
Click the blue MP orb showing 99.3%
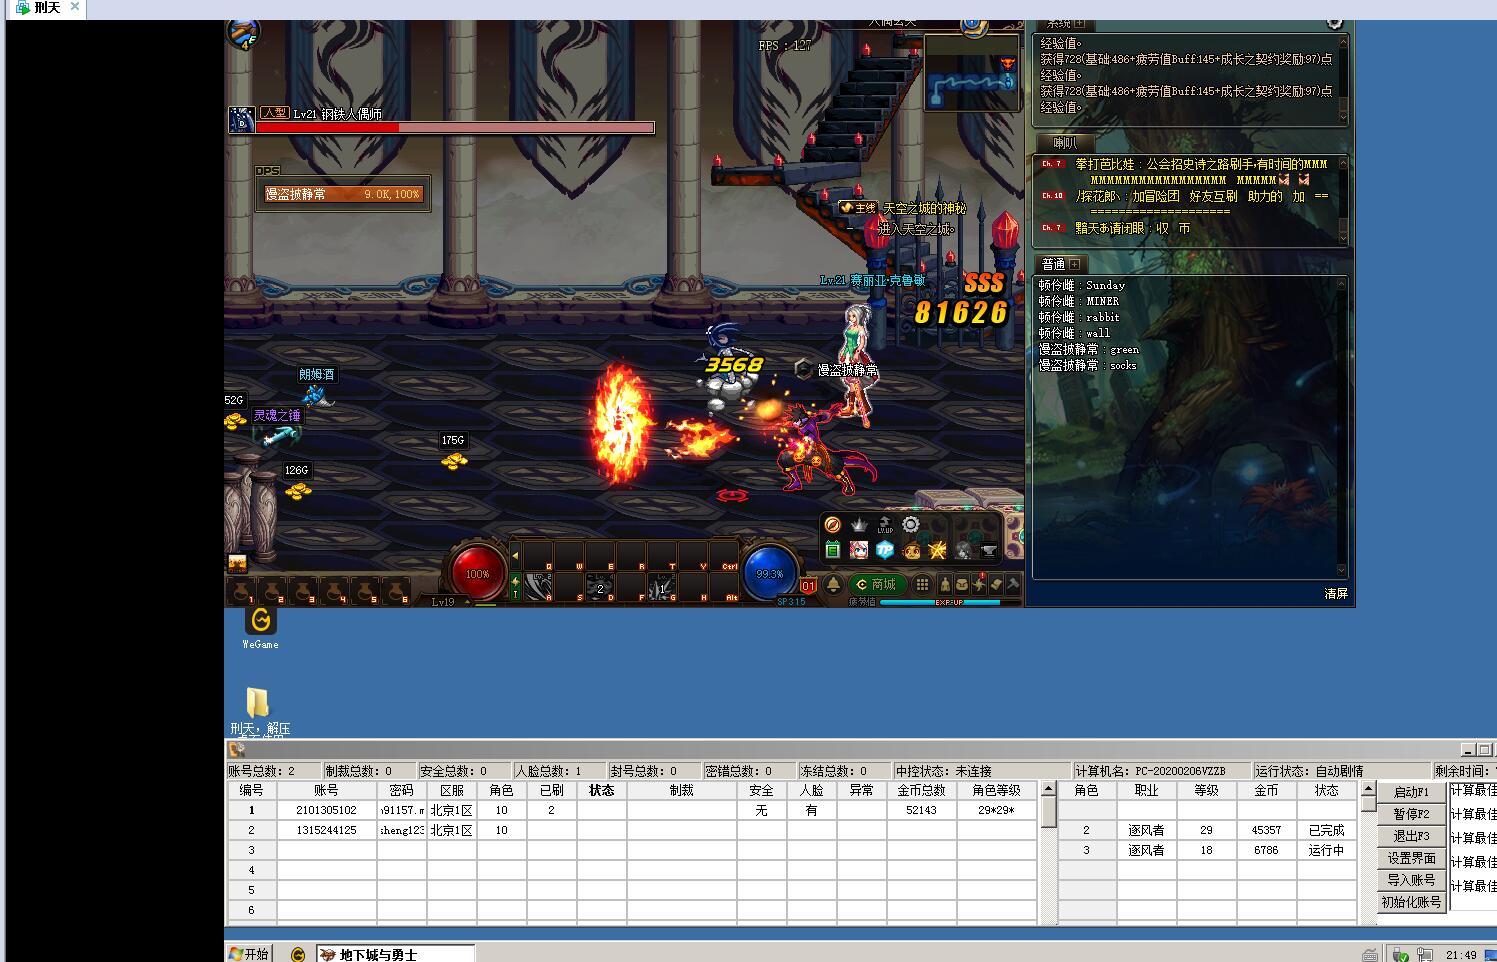click(770, 573)
